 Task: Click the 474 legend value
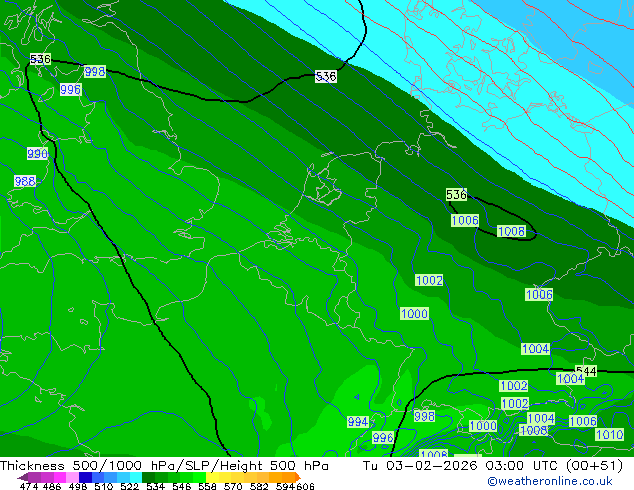coord(29,486)
